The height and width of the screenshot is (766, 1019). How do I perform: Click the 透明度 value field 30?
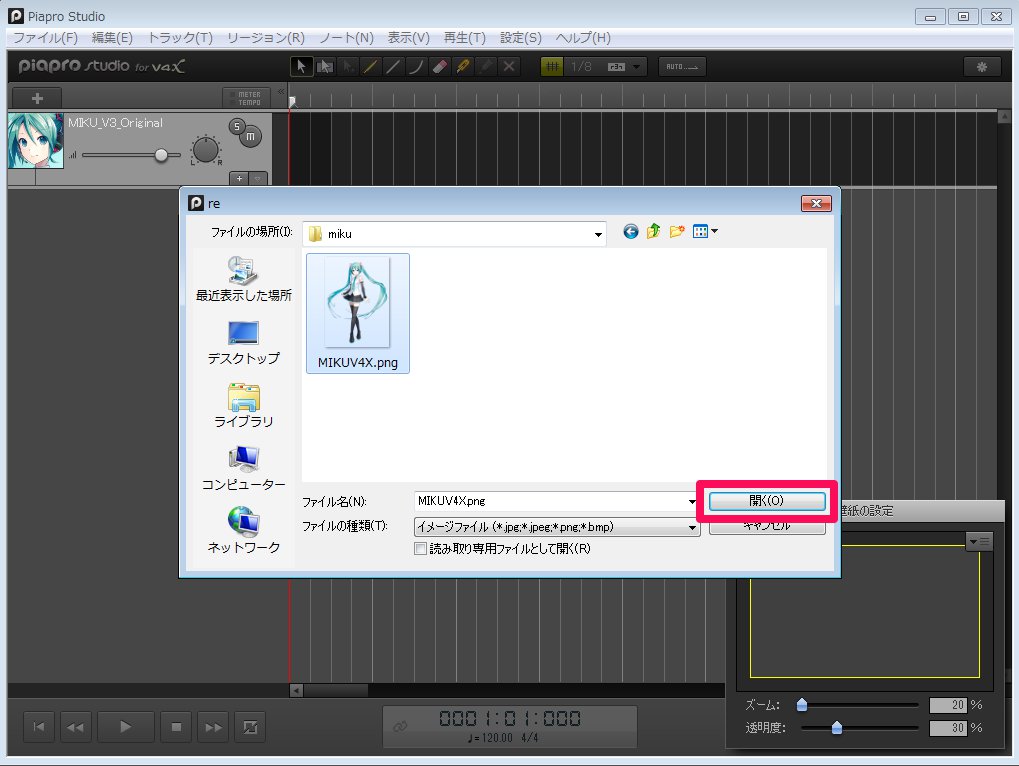pyautogui.click(x=948, y=728)
